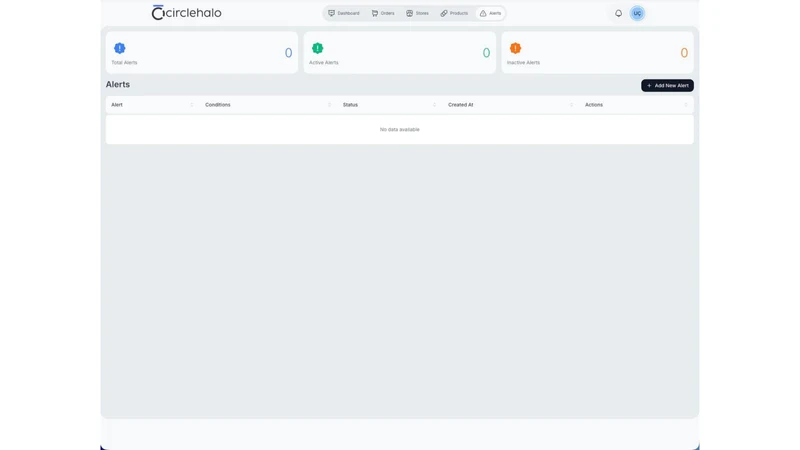The width and height of the screenshot is (800, 450).
Task: Click the Total Alerts count value
Action: (288, 53)
